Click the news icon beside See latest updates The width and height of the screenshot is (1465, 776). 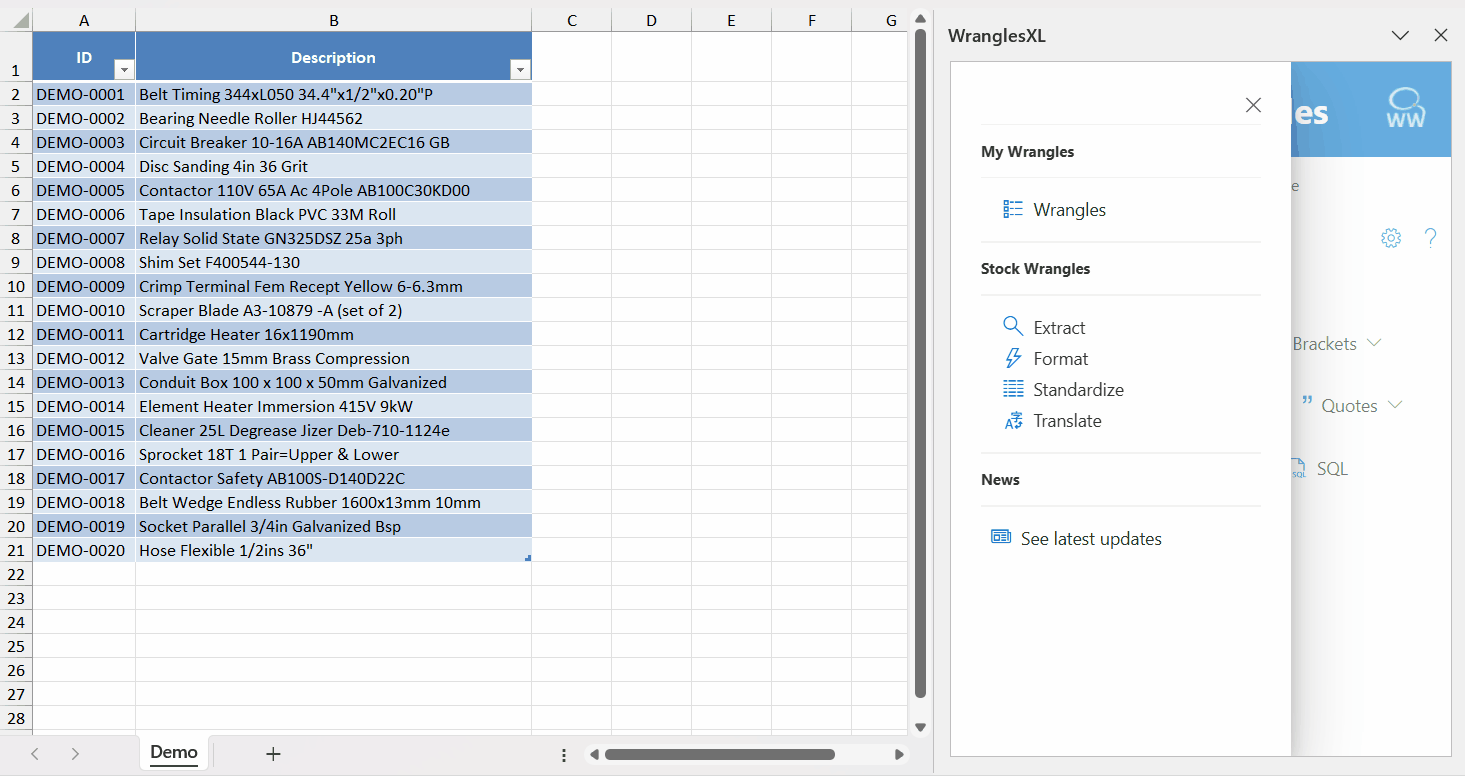(x=1001, y=537)
